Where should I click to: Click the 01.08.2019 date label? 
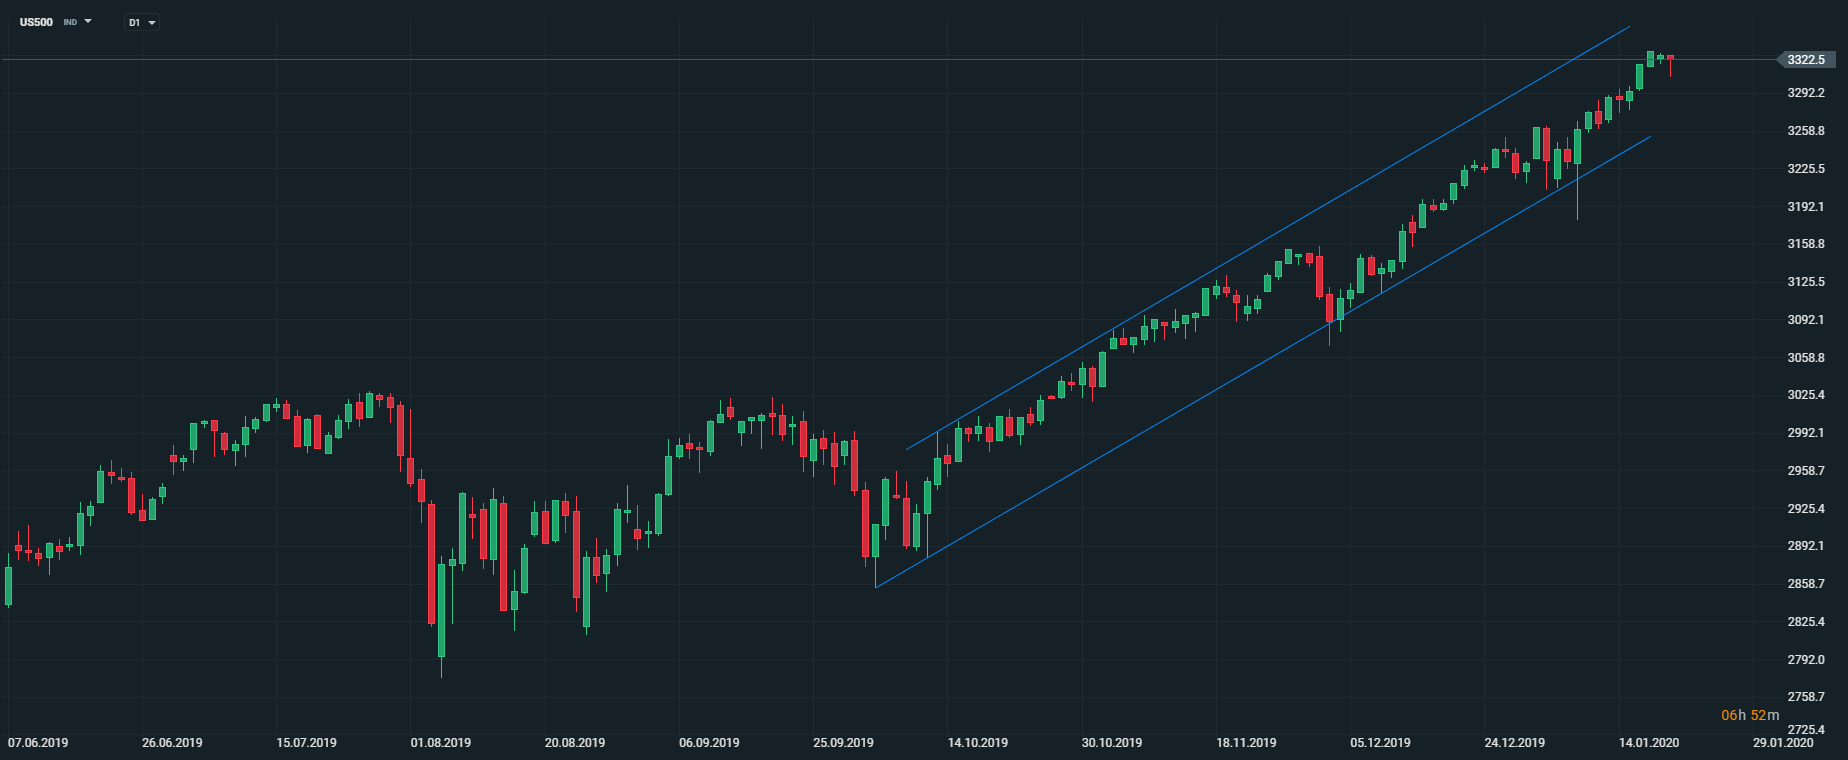coord(440,743)
